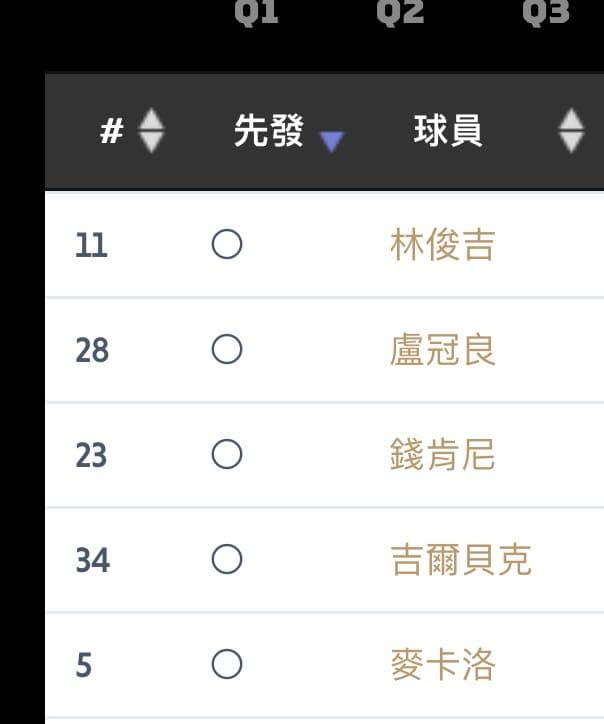Click the 球員 column header text
604x724 pixels.
coord(448,131)
